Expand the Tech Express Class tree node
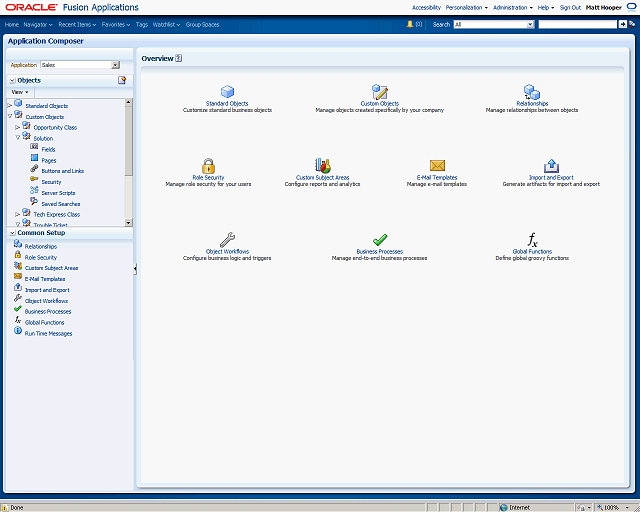 [18, 214]
